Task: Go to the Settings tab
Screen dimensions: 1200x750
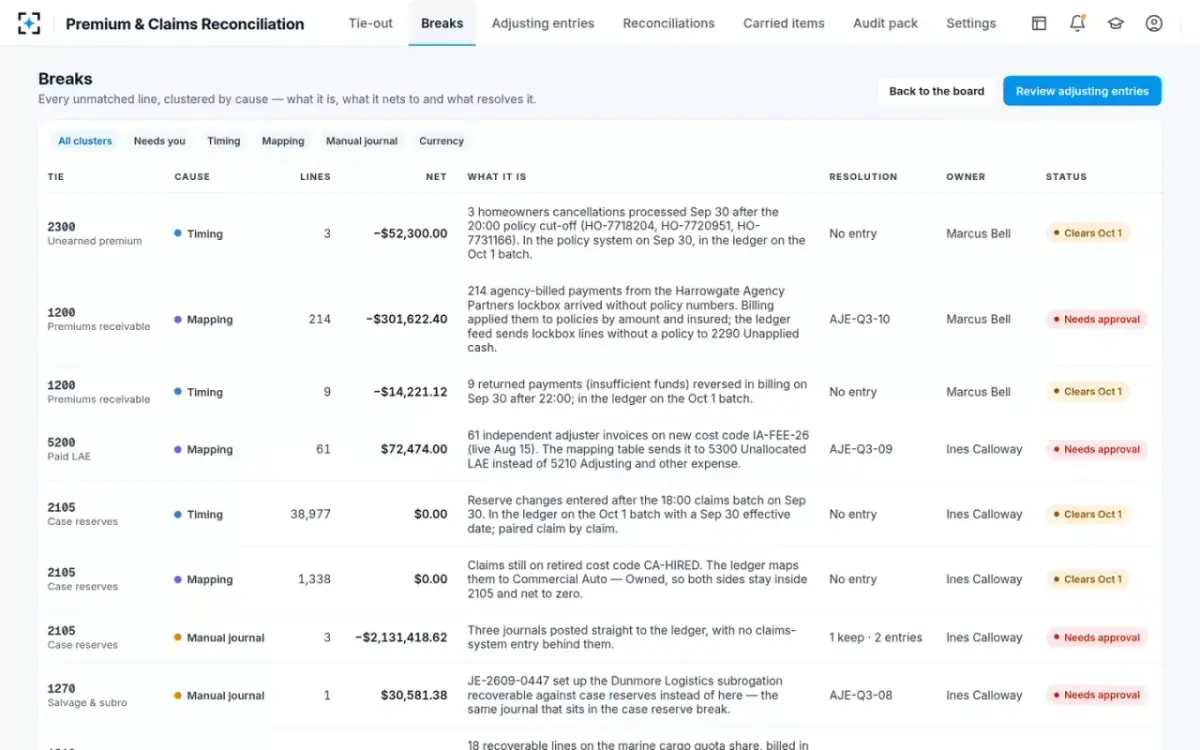Action: [971, 23]
